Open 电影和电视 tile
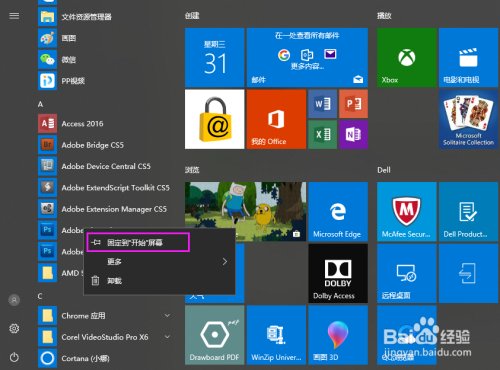This screenshot has width=500, height=370. pyautogui.click(x=469, y=58)
